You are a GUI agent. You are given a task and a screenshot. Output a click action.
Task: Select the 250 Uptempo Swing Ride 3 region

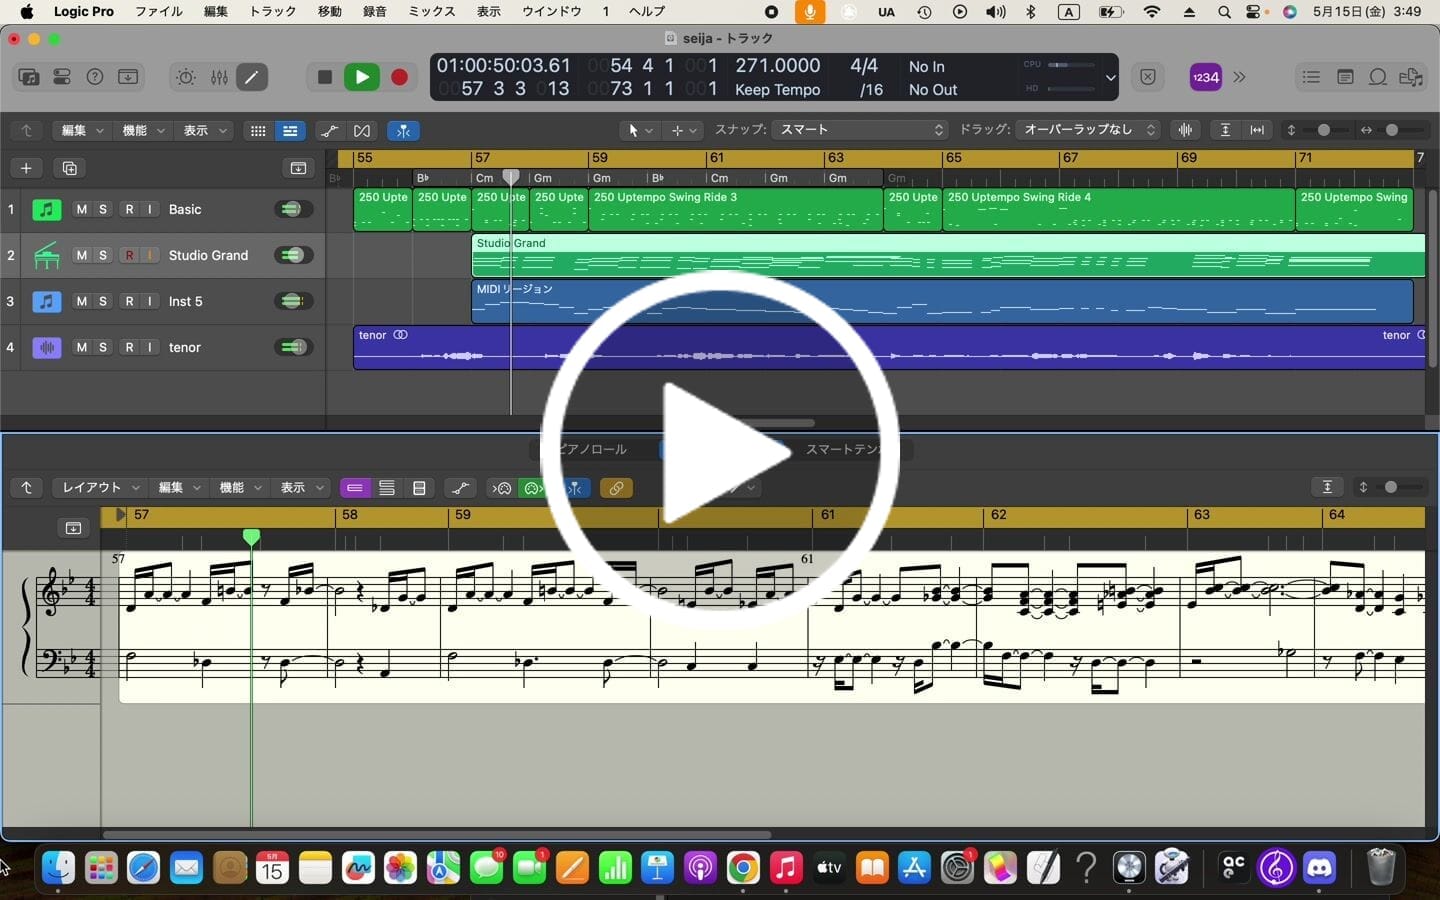[735, 209]
